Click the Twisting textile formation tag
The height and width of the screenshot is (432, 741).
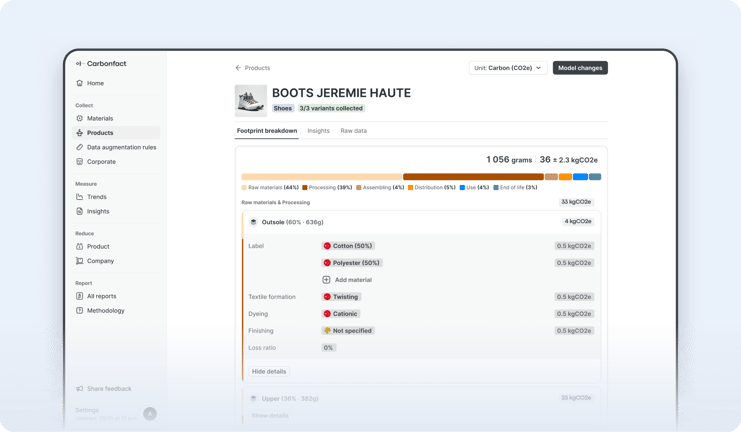click(341, 297)
